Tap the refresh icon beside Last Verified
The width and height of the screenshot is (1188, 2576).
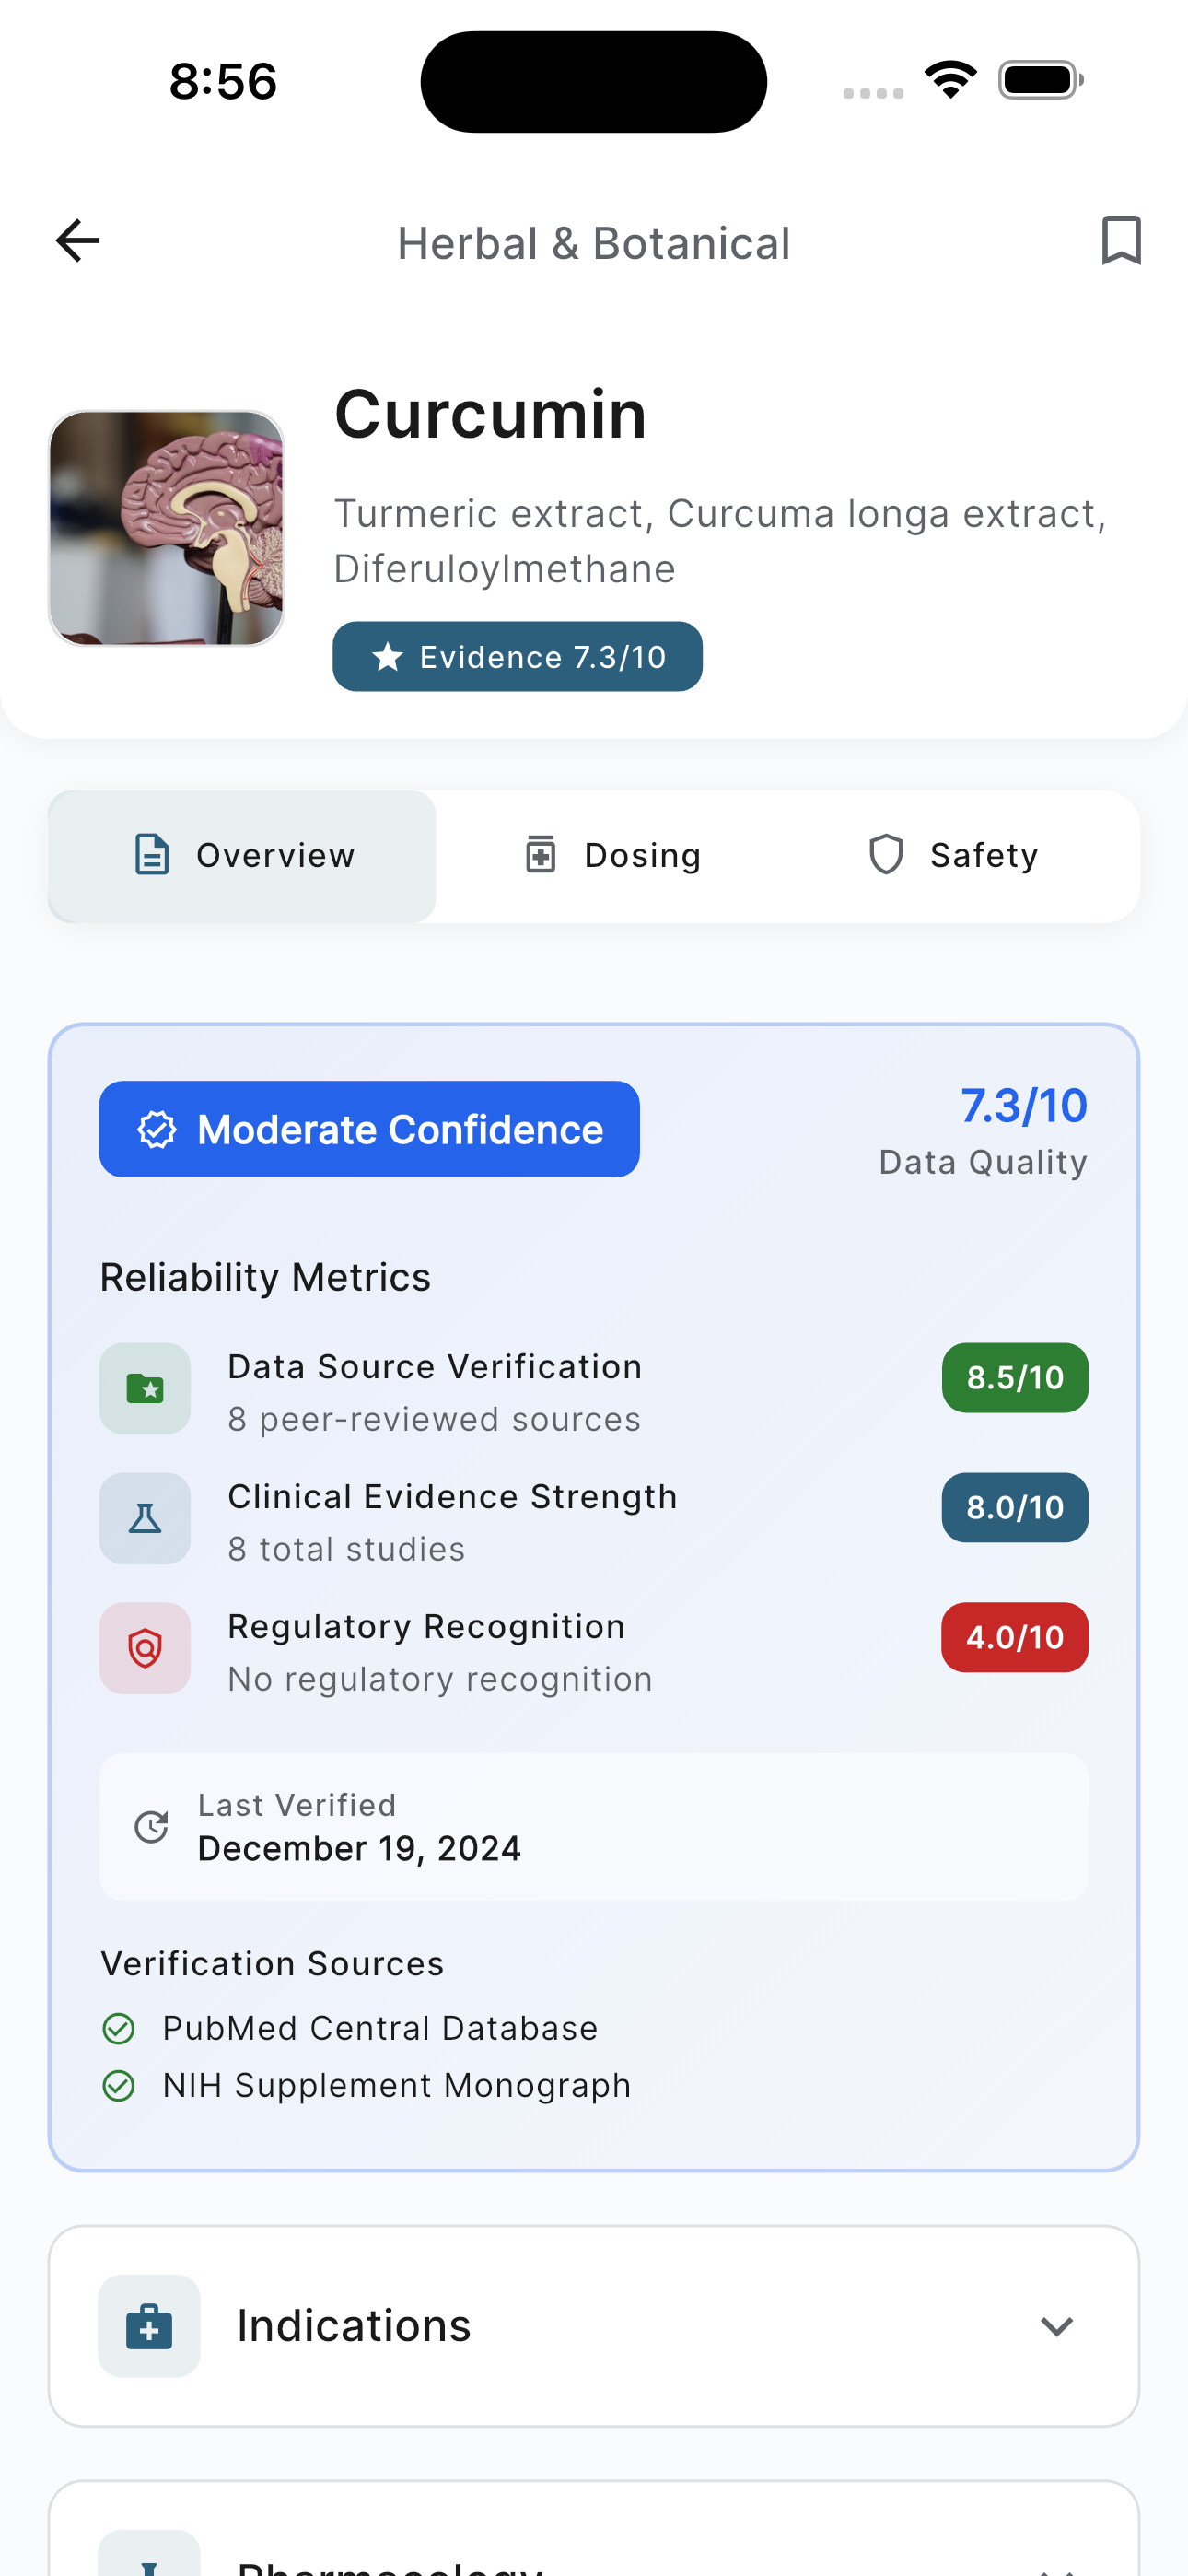[151, 1826]
